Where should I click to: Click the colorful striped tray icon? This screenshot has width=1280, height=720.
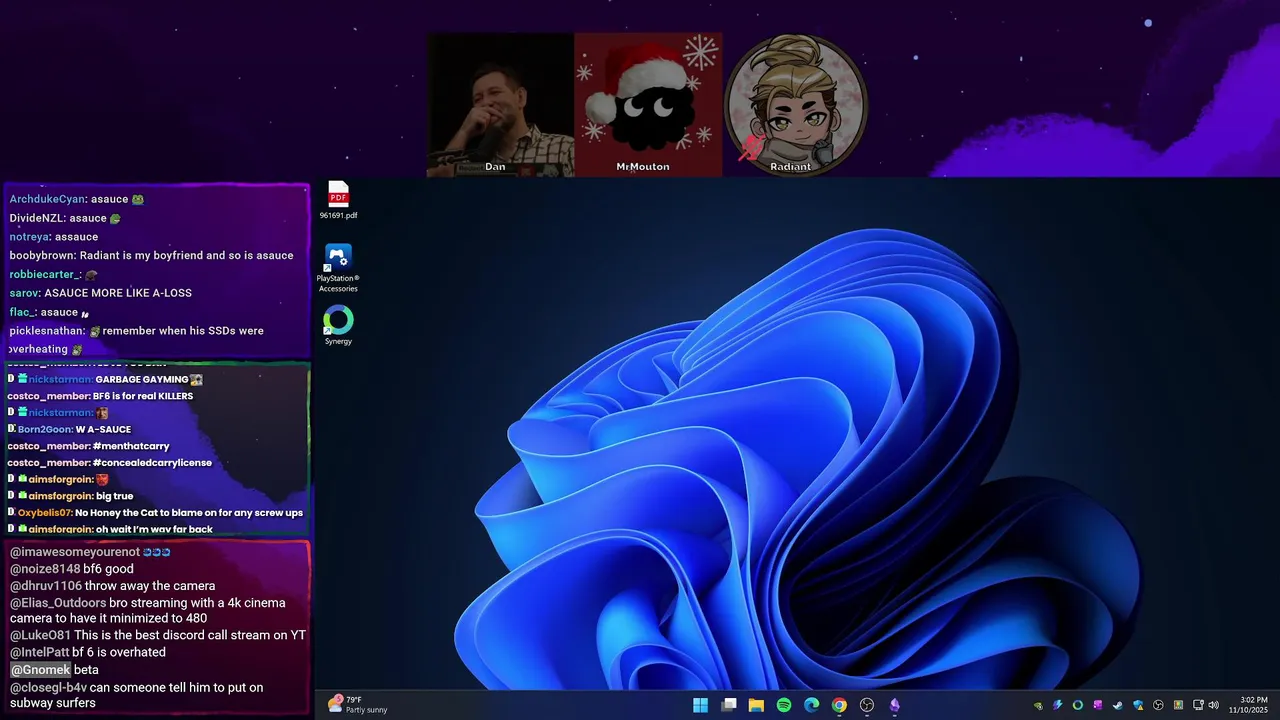tap(1178, 705)
